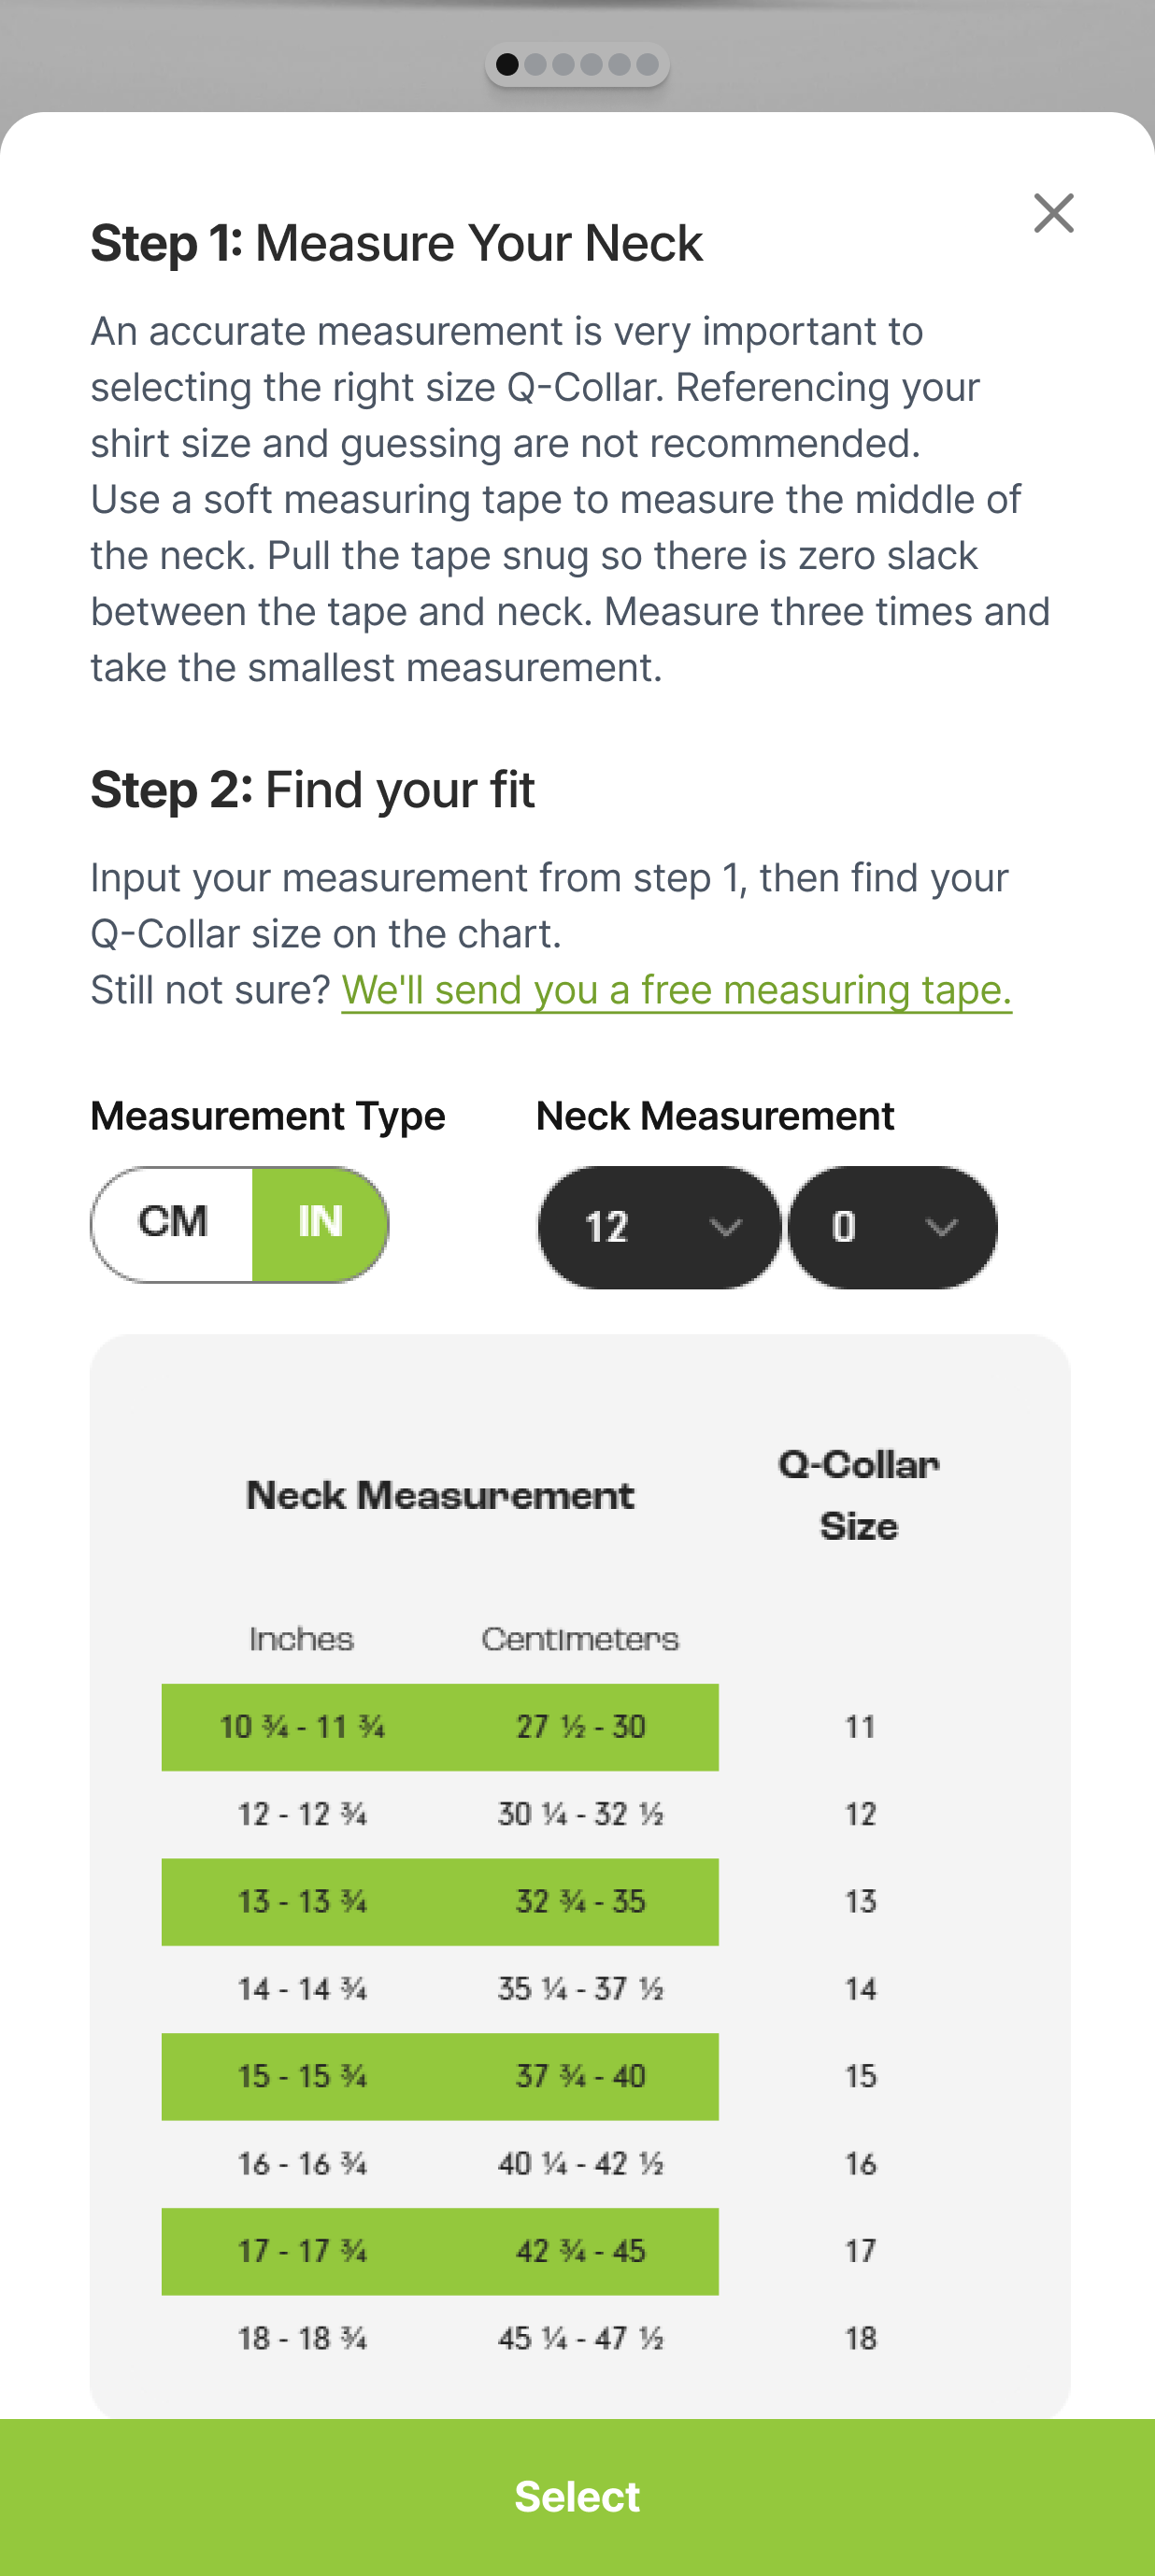The image size is (1155, 2576).
Task: Click the Inches column header
Action: pyautogui.click(x=302, y=1639)
